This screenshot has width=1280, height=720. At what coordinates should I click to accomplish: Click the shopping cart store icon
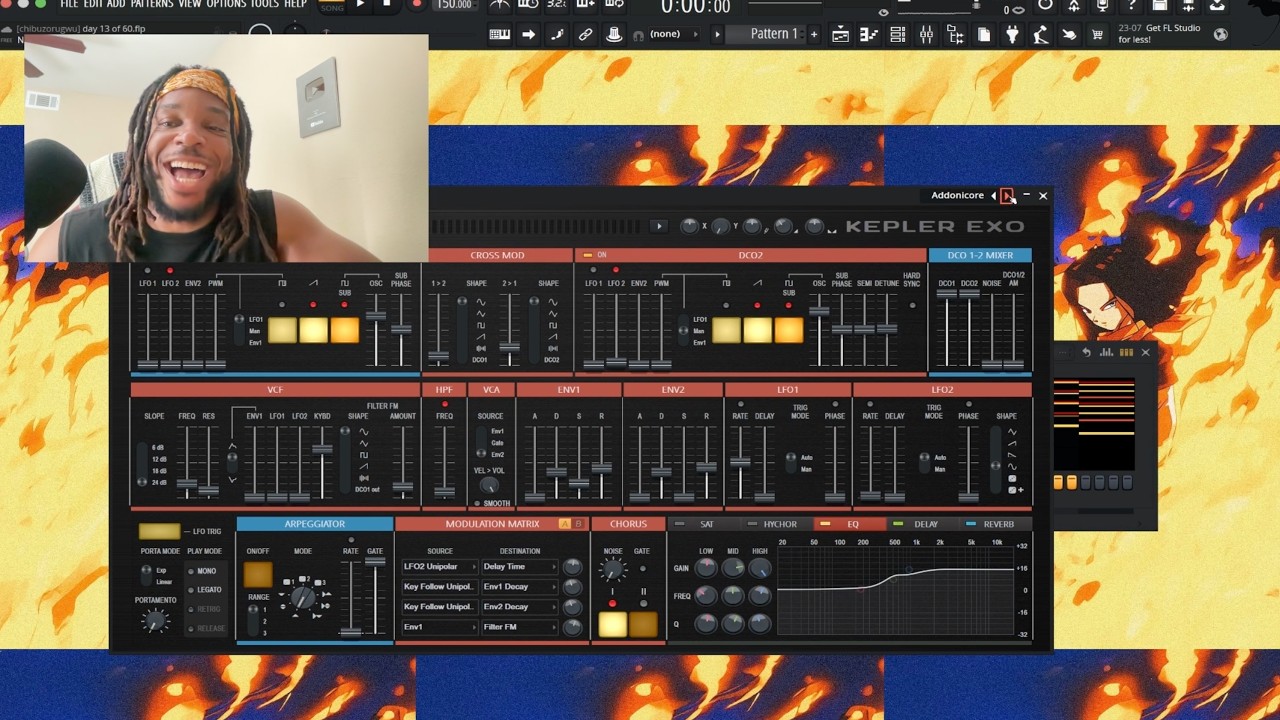[1098, 34]
